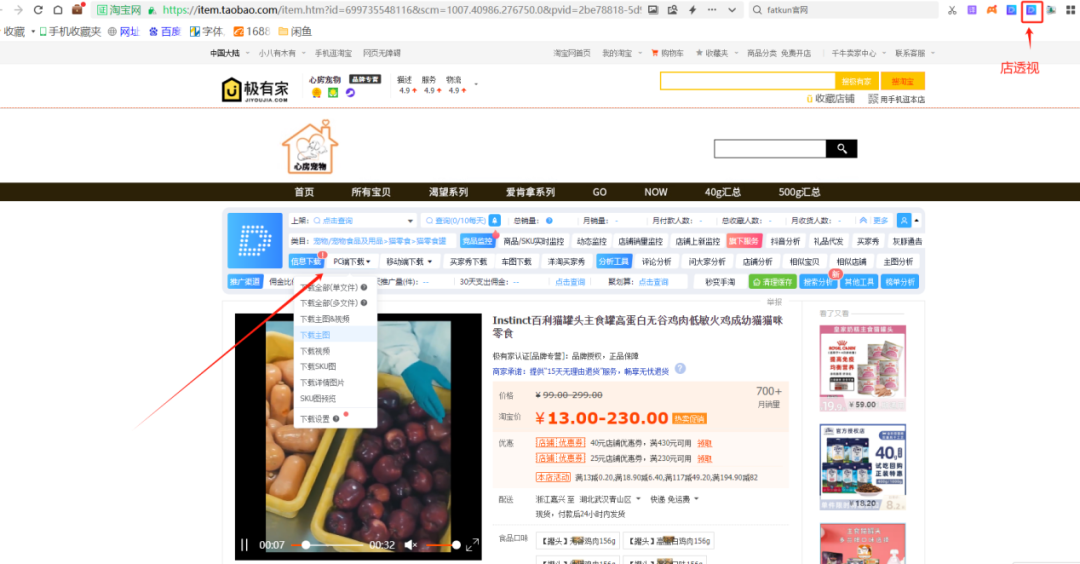
Task: Open the 闲鱼 bookmark folder
Action: (295, 32)
